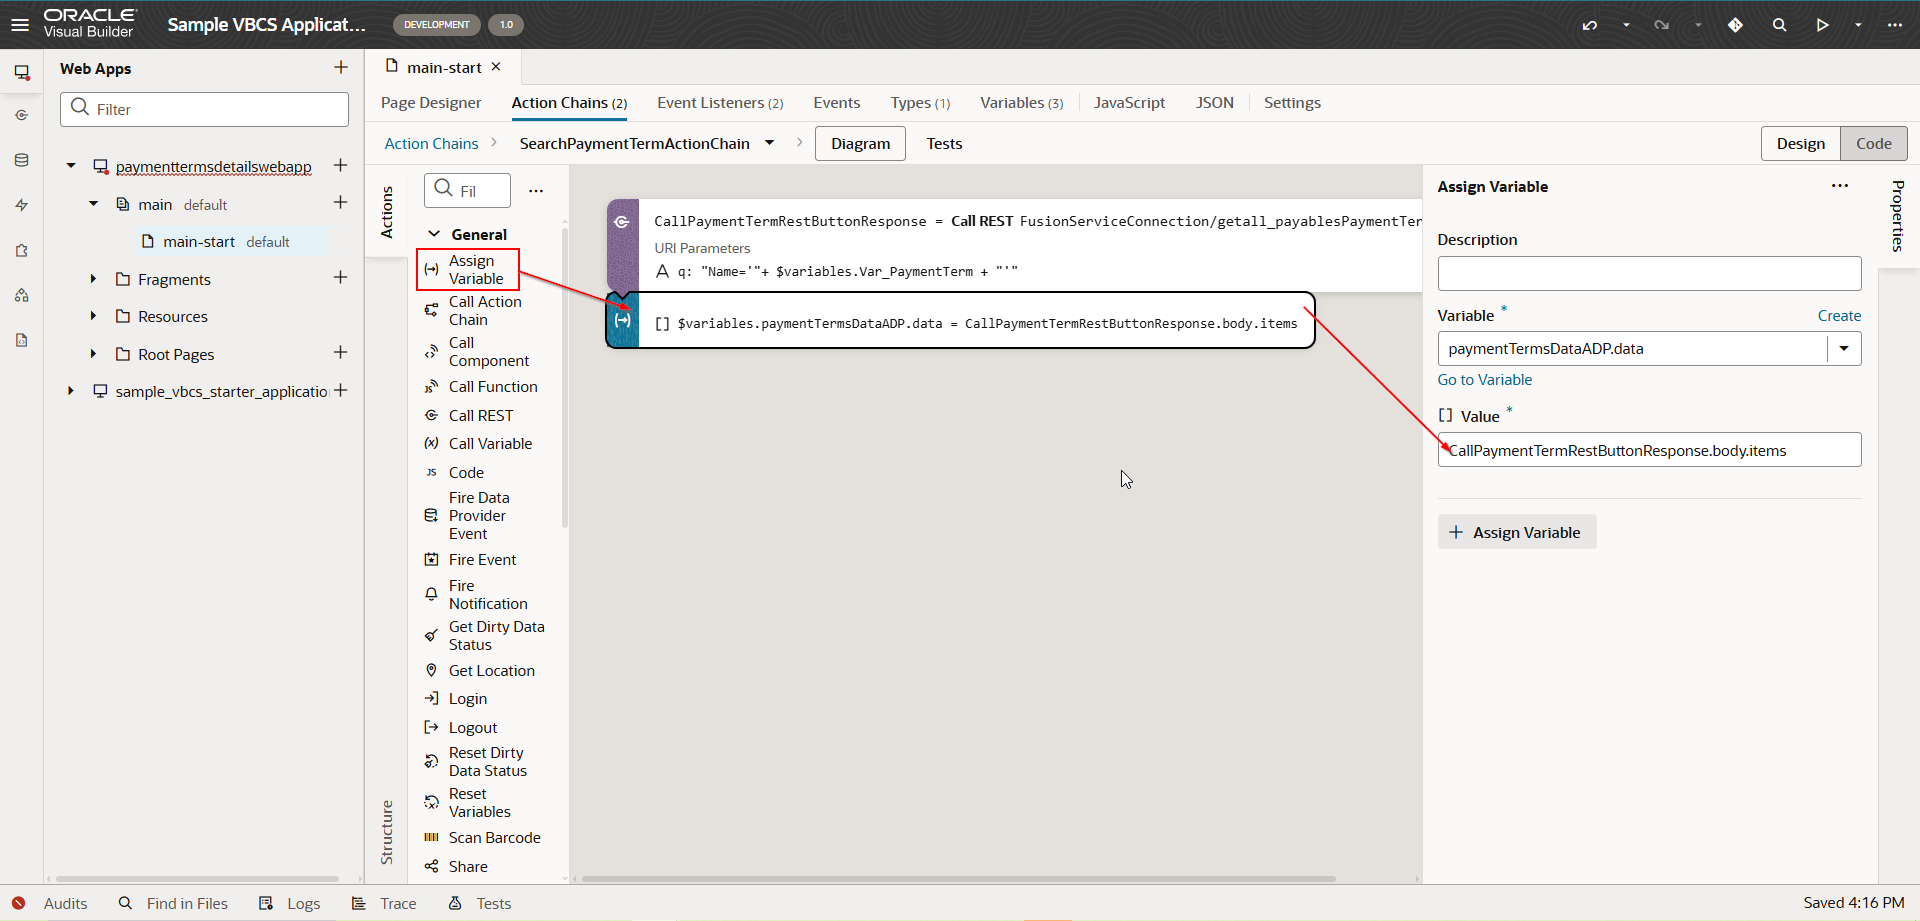Select the Call REST node icon in the diagram
Screen dimensions: 1920x921
(622, 222)
